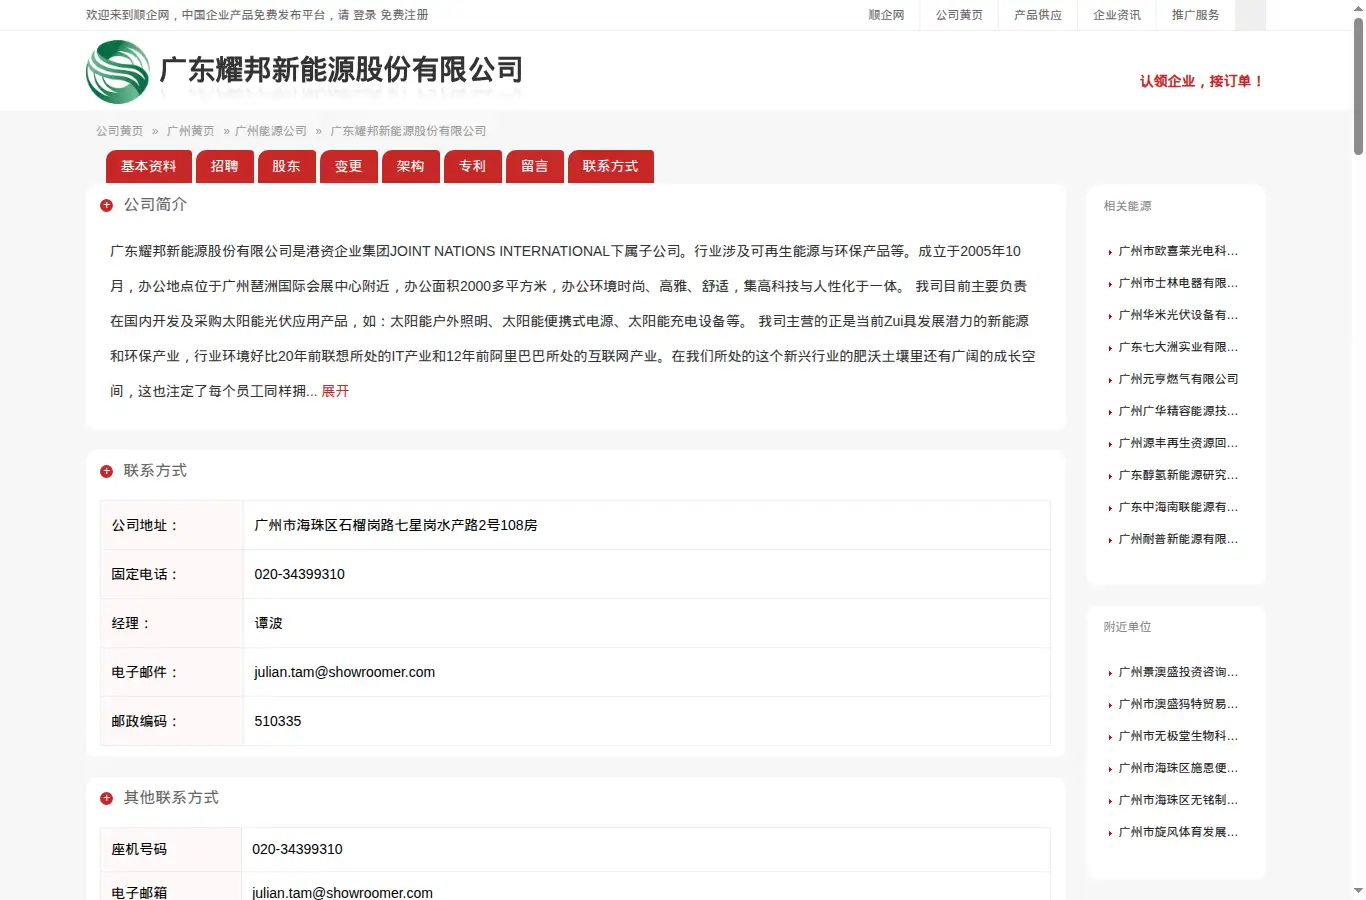The width and height of the screenshot is (1366, 900).
Task: Open related company 广东七大洲实业有限…
Action: pos(1178,347)
